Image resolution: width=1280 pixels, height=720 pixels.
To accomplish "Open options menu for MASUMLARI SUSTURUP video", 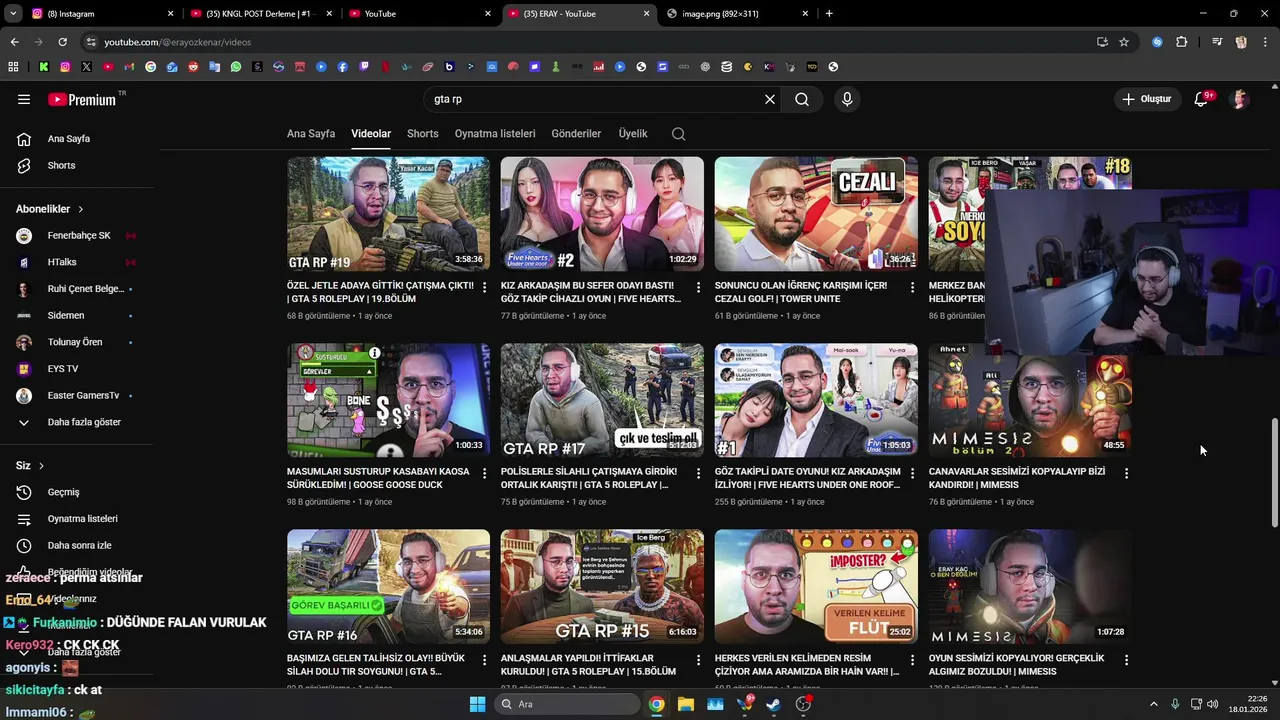I will click(485, 473).
